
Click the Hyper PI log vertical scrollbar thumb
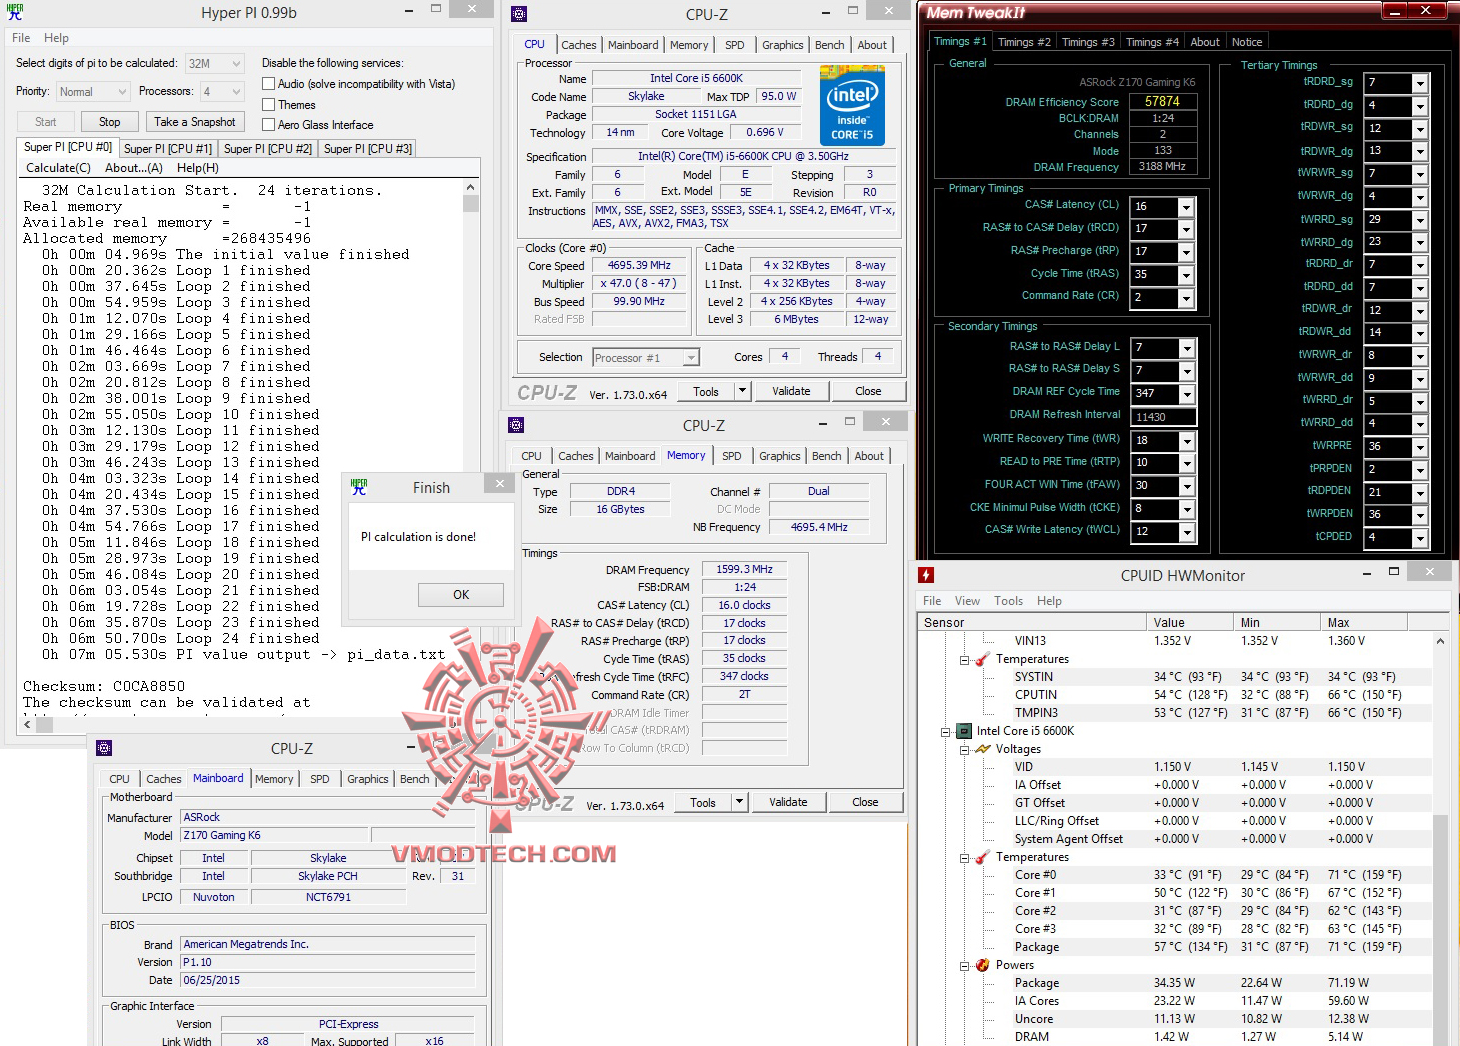[471, 203]
